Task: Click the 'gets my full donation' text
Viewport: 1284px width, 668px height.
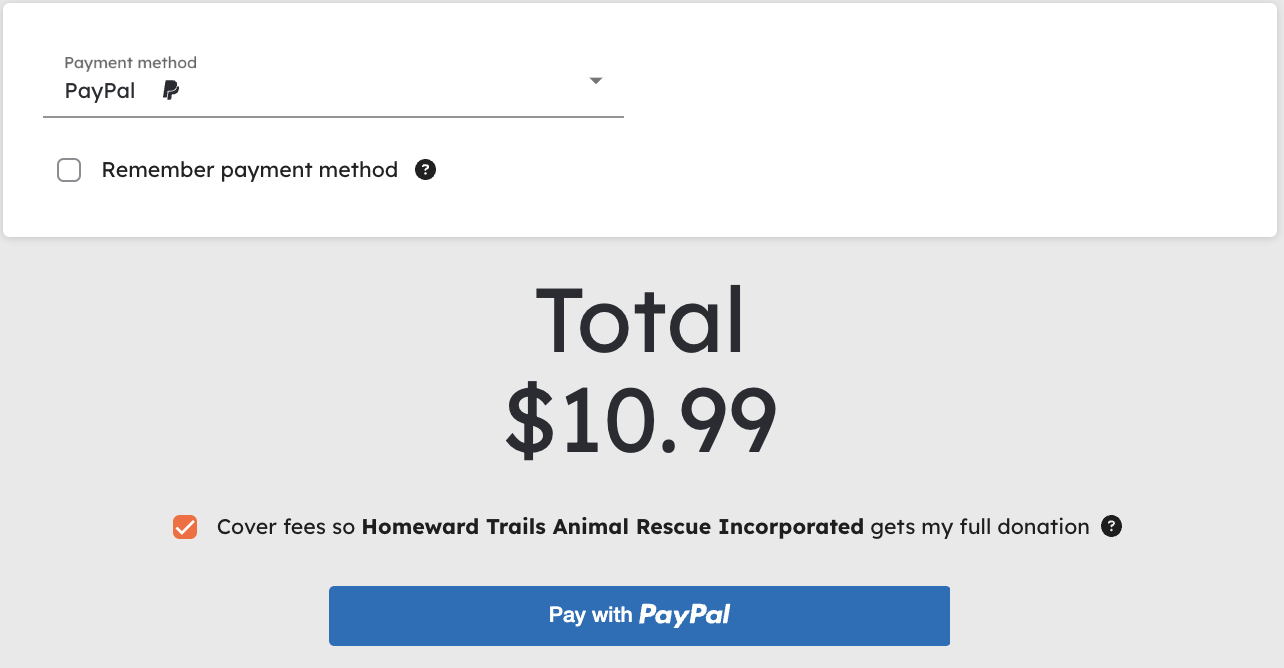Action: (980, 527)
